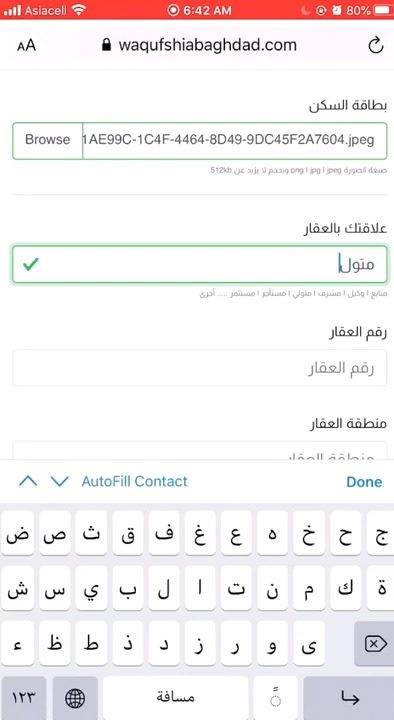Jump to next field with down chevron
This screenshot has width=394, height=720.
point(60,481)
